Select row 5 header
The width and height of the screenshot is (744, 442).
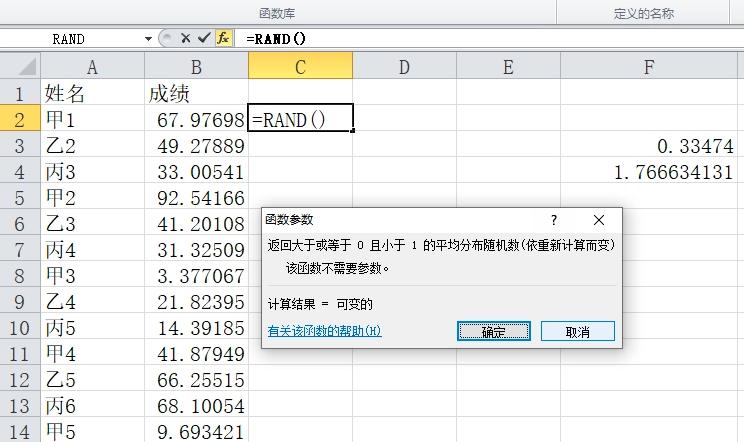[x=19, y=198]
